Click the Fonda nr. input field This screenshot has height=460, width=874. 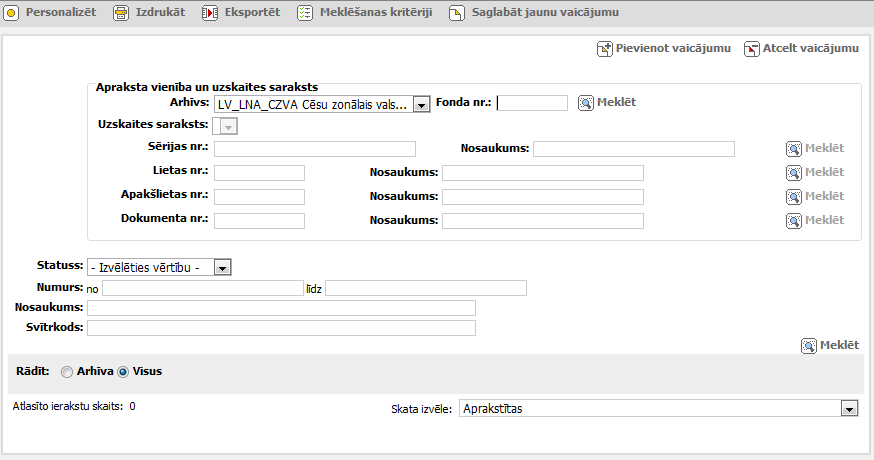tap(532, 103)
